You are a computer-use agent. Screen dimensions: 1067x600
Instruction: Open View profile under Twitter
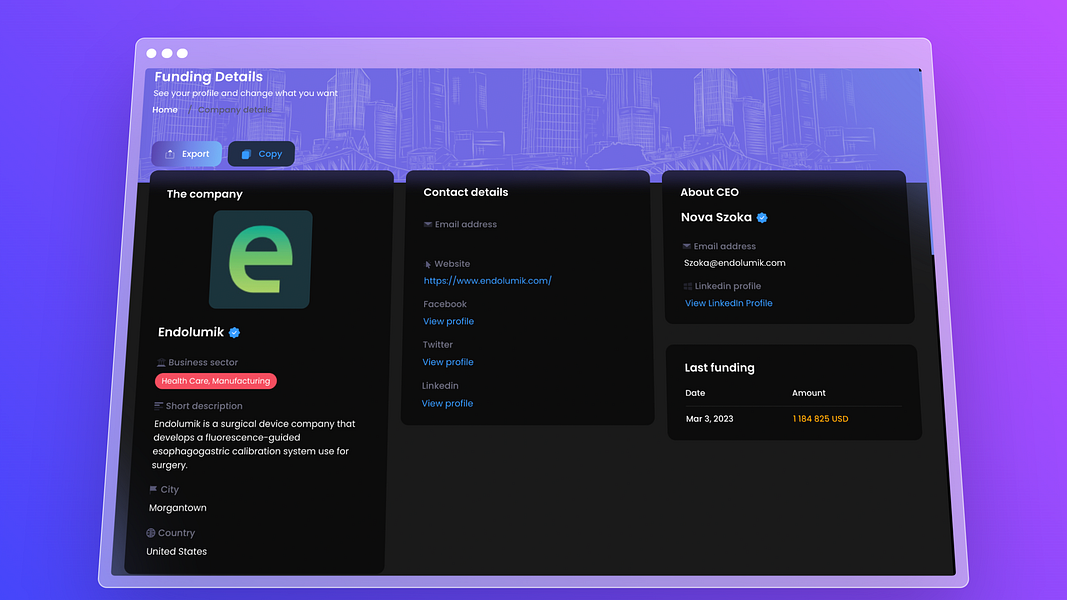tap(447, 362)
